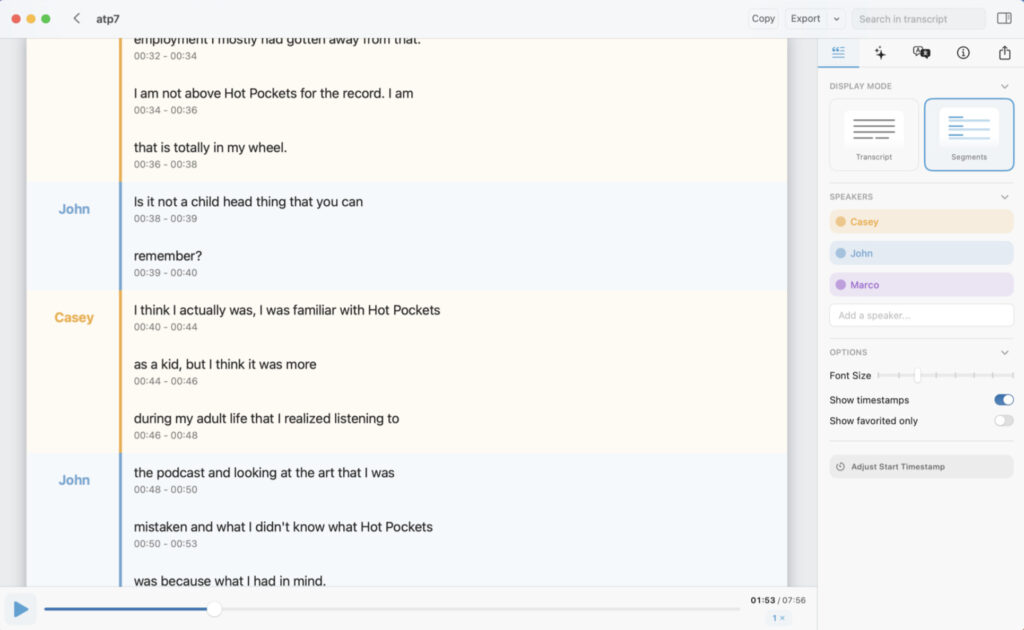1024x630 pixels.
Task: Click segment 'was because what I had in mind.'
Action: tap(229, 580)
